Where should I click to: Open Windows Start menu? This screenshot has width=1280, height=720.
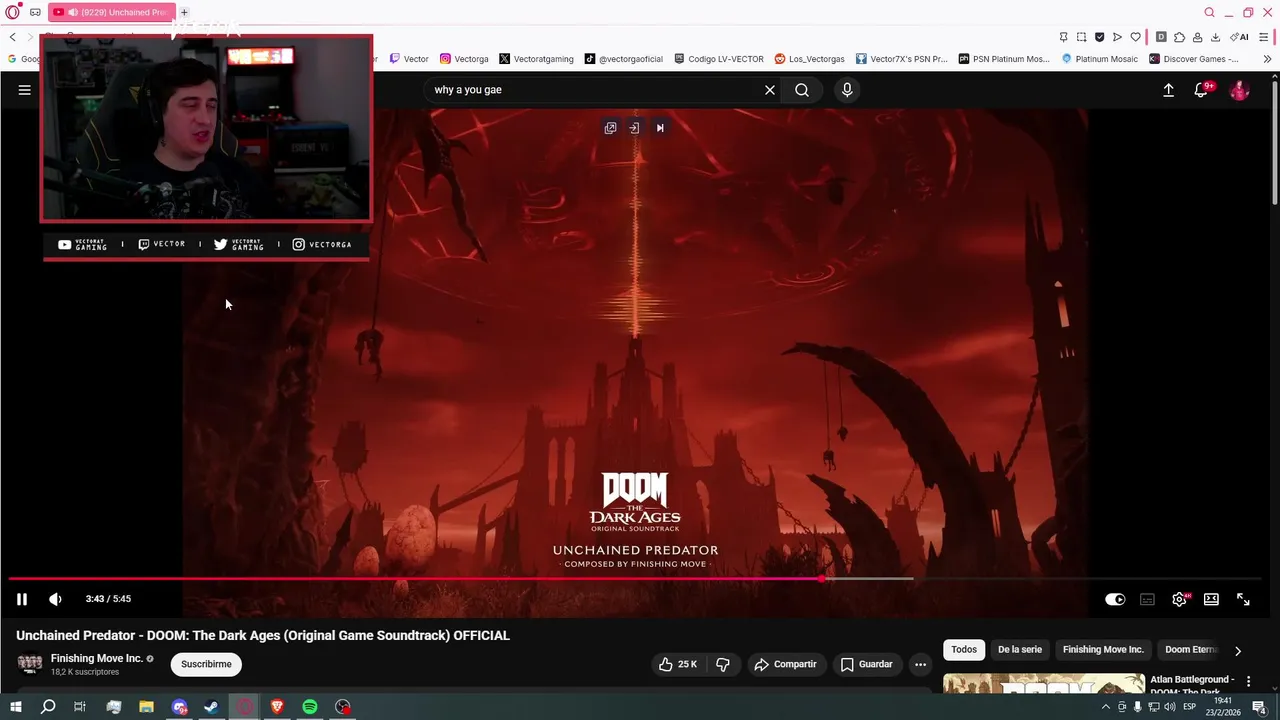coord(15,707)
